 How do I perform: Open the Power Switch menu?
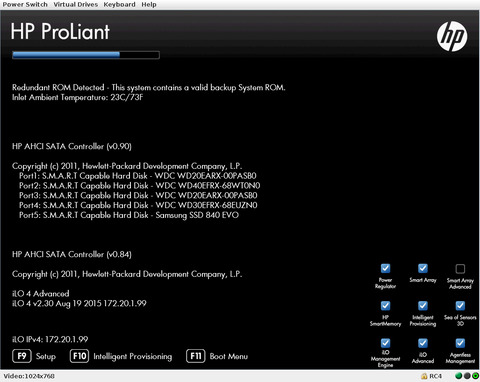pos(25,5)
